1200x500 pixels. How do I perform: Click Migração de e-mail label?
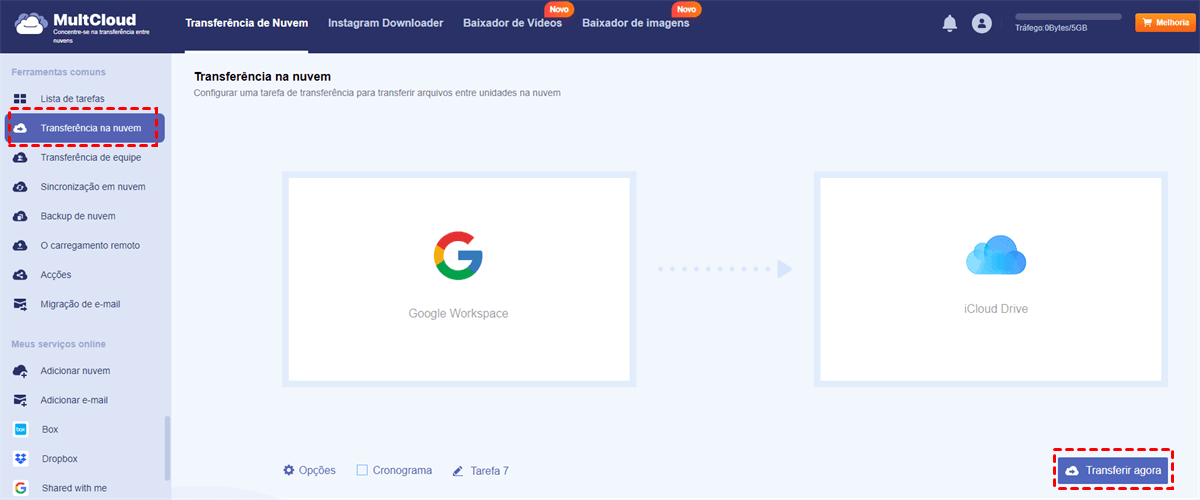point(81,304)
